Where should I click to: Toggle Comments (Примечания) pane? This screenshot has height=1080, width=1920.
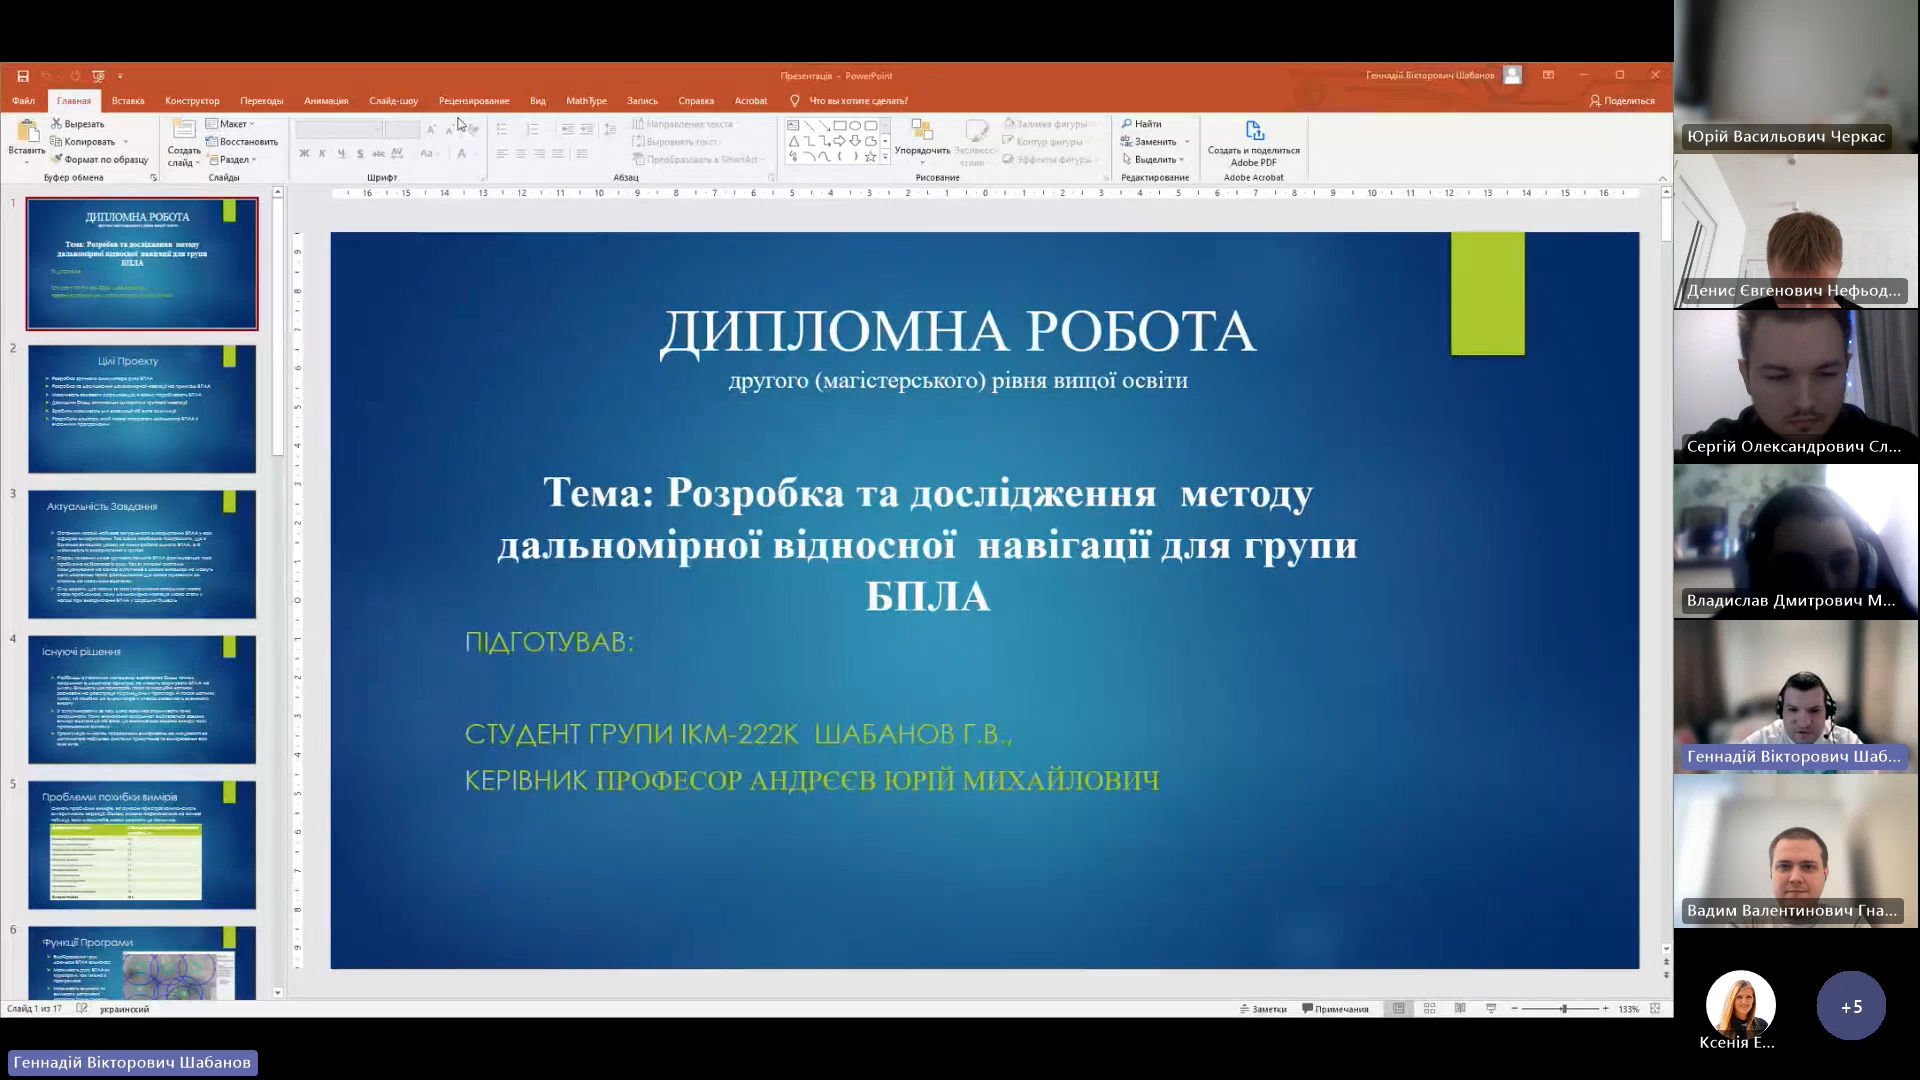tap(1335, 1009)
